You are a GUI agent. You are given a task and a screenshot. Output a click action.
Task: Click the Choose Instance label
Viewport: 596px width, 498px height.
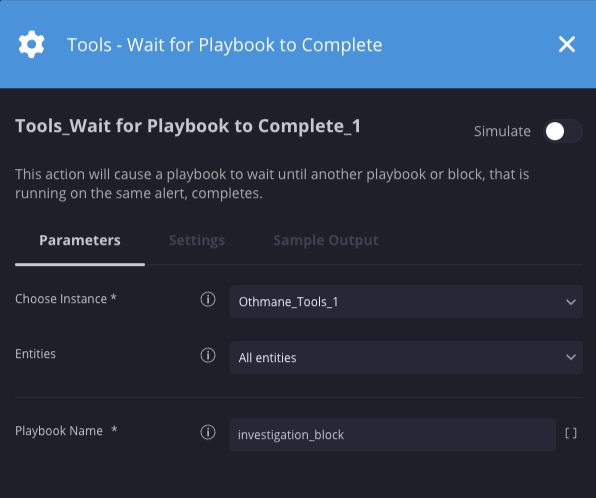(x=66, y=299)
